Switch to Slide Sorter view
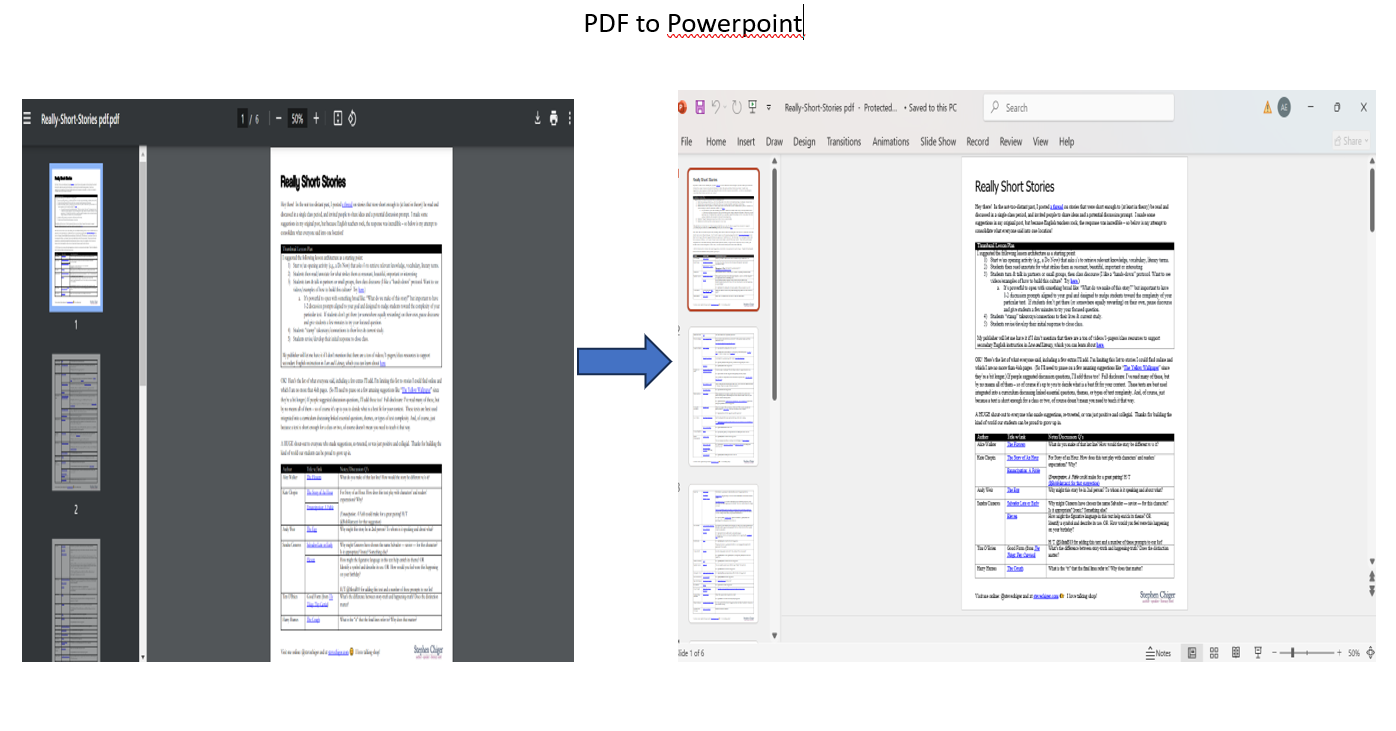This screenshot has width=1396, height=731. [x=1214, y=652]
